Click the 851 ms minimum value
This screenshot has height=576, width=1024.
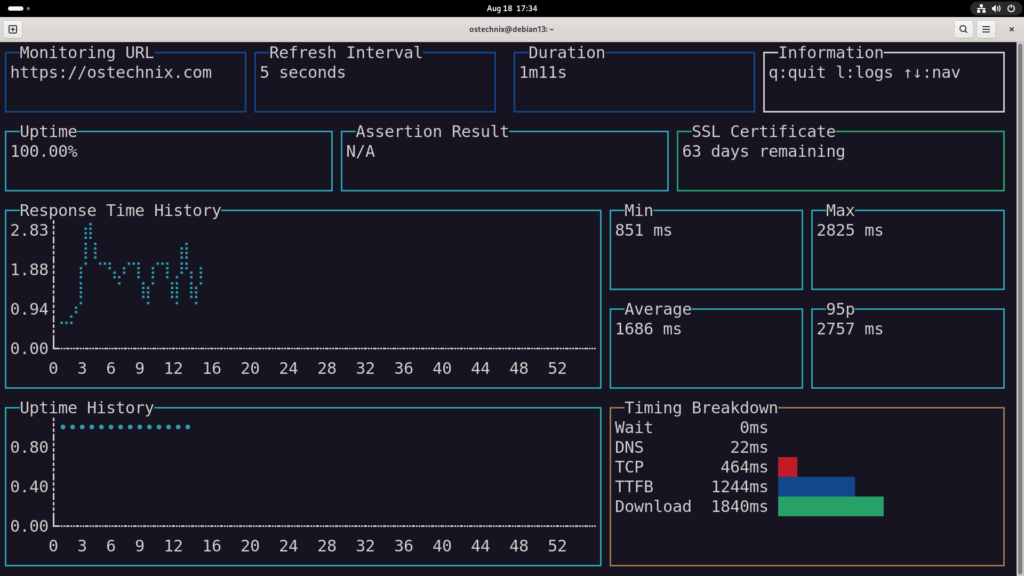coord(643,231)
